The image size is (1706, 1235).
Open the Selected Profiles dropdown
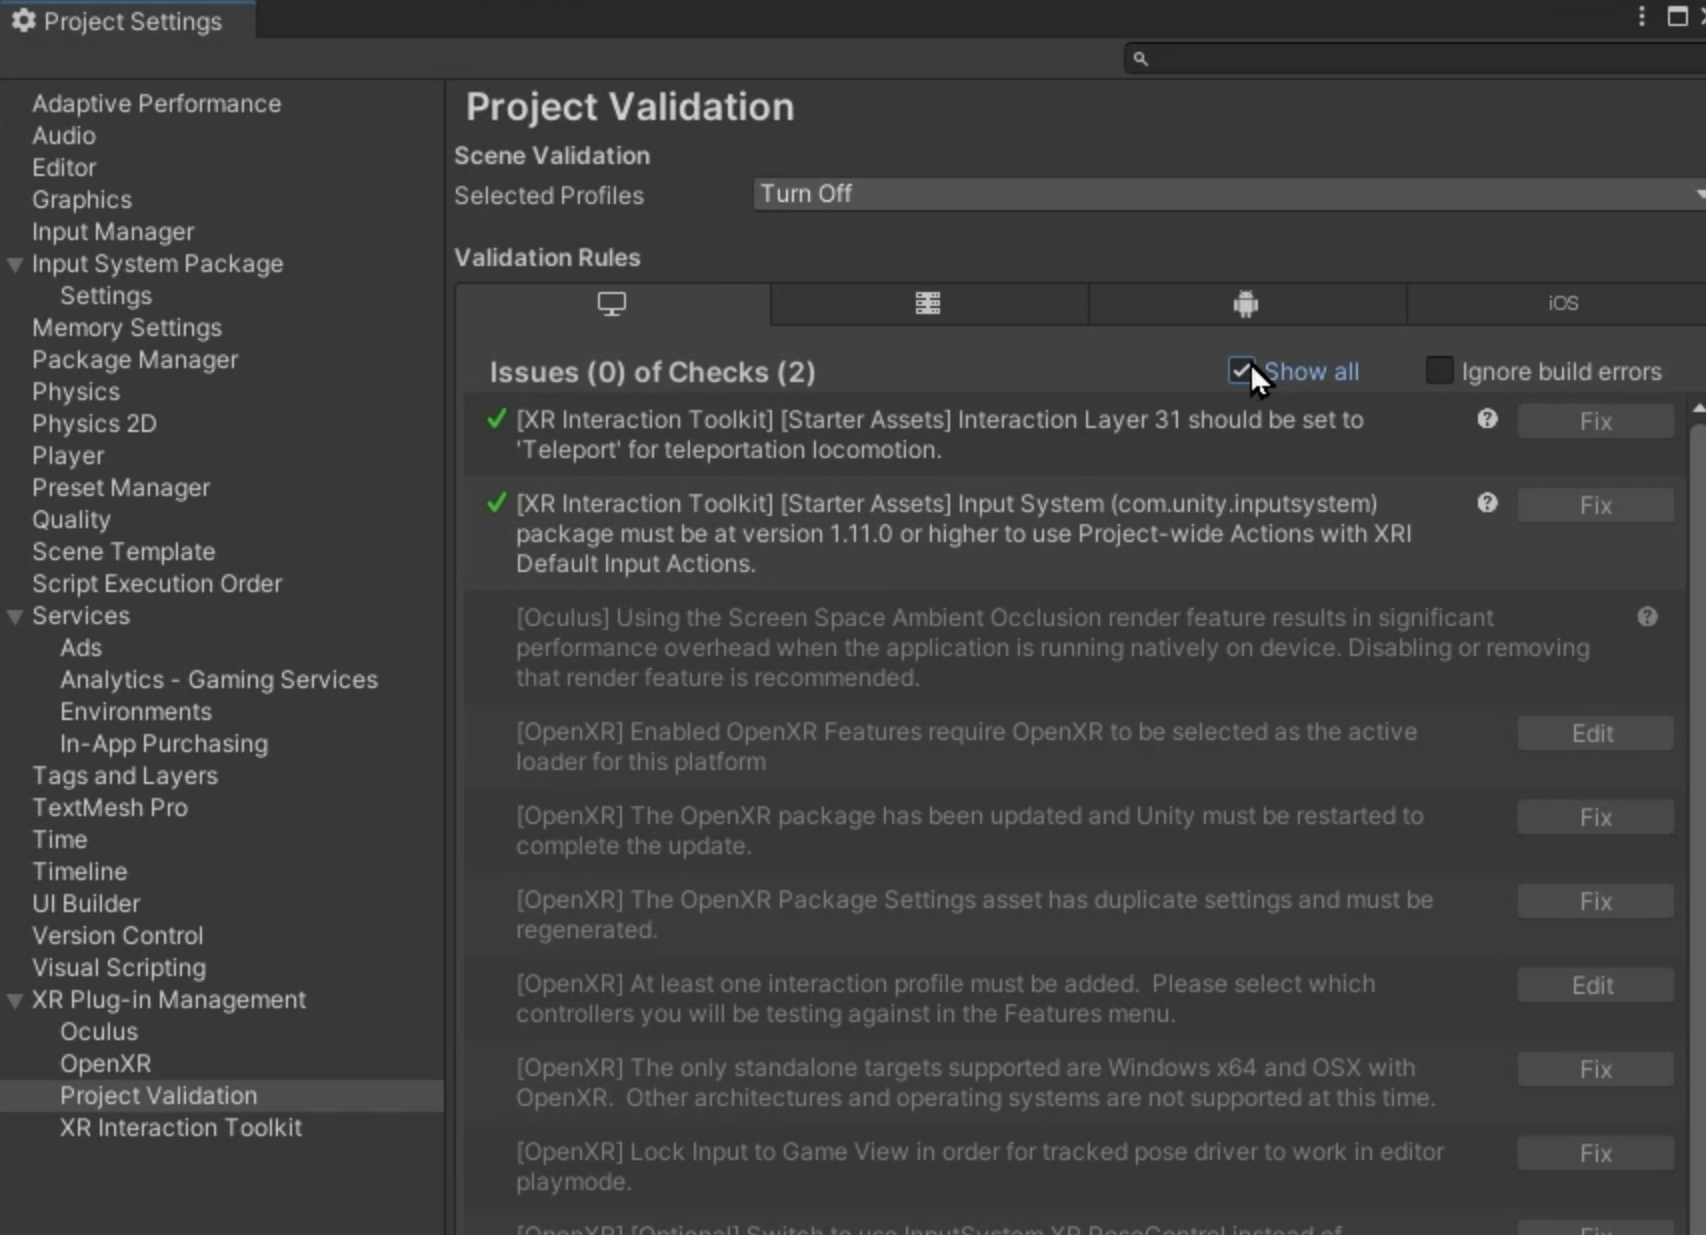pos(1228,194)
